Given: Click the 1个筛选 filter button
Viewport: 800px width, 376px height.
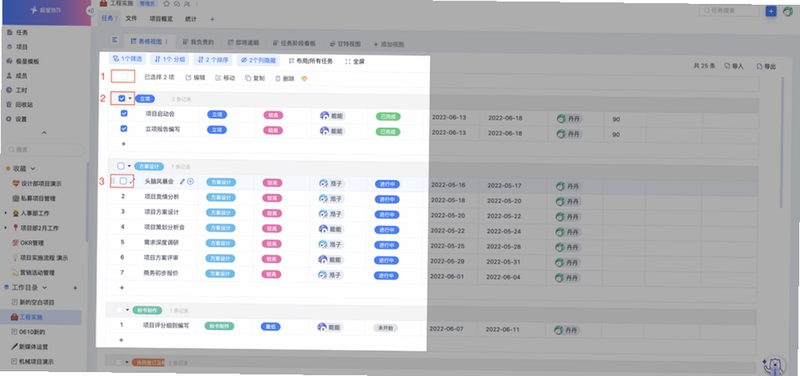Looking at the screenshot, I should [128, 59].
